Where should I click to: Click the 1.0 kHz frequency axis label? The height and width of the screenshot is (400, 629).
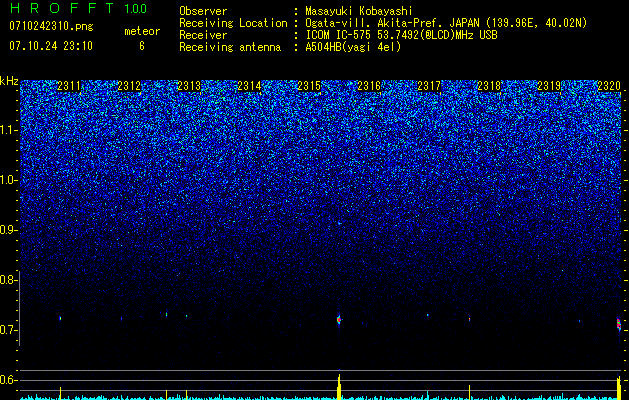coord(8,180)
